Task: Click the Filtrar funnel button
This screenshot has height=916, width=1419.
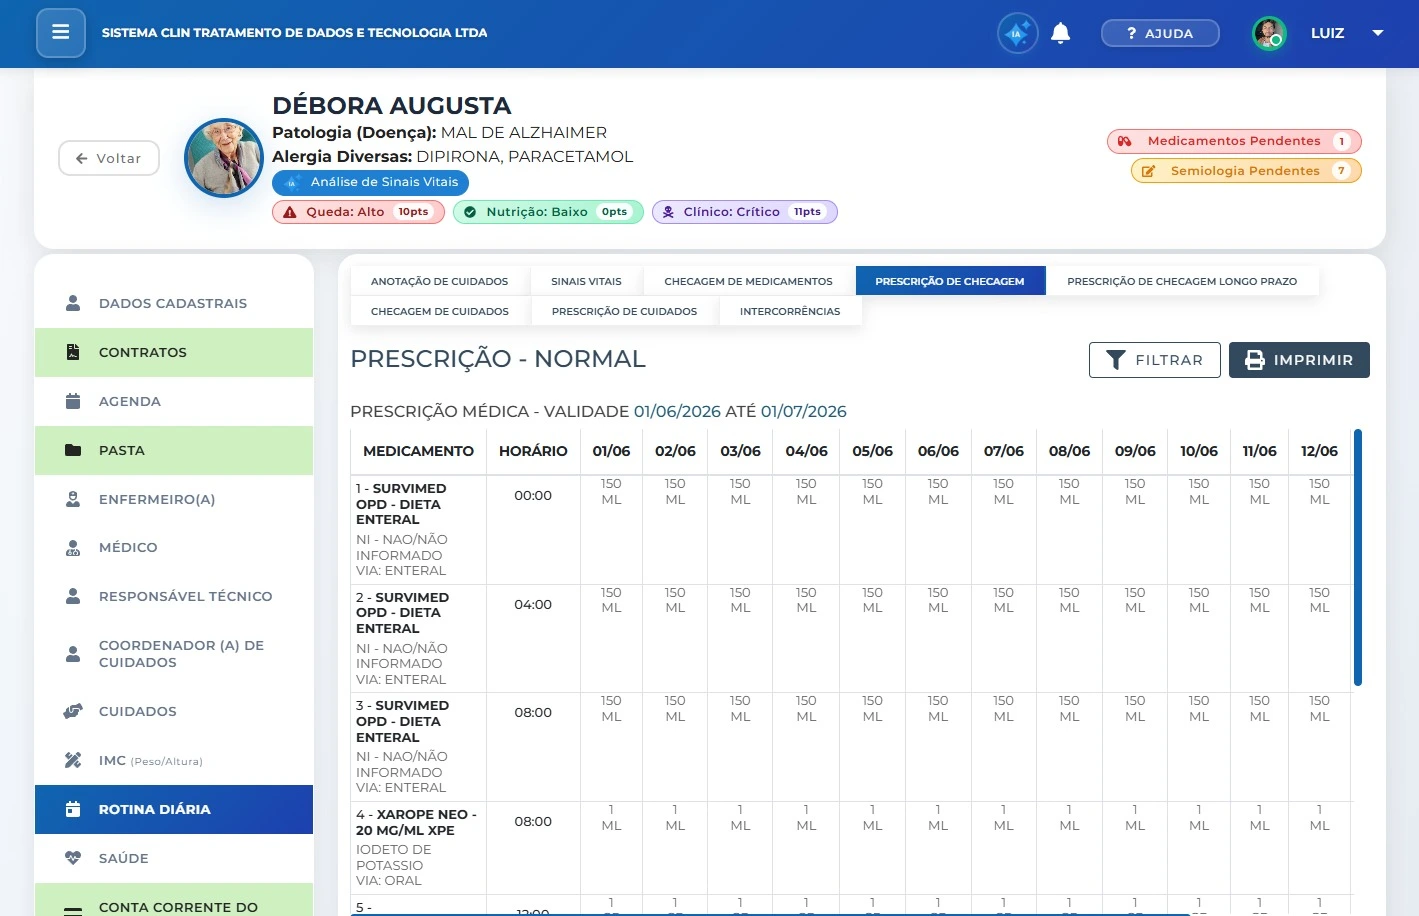Action: tap(1154, 360)
